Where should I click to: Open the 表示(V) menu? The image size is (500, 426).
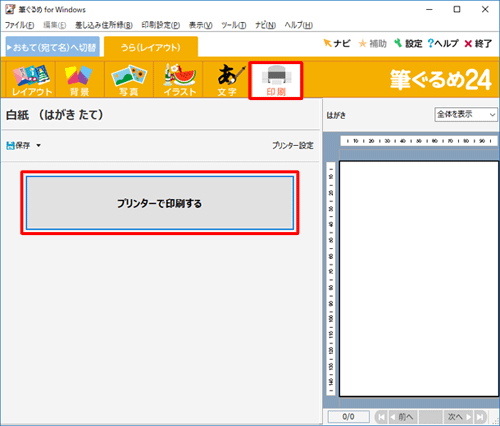(201, 25)
